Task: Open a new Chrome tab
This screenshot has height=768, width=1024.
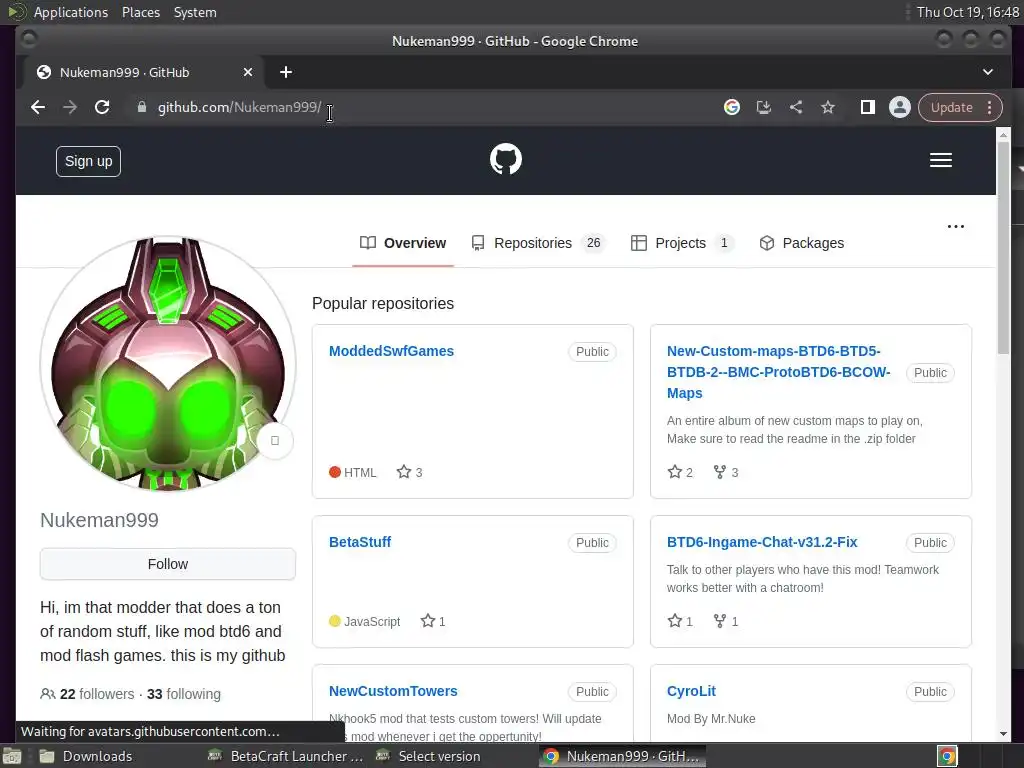Action: tap(285, 72)
